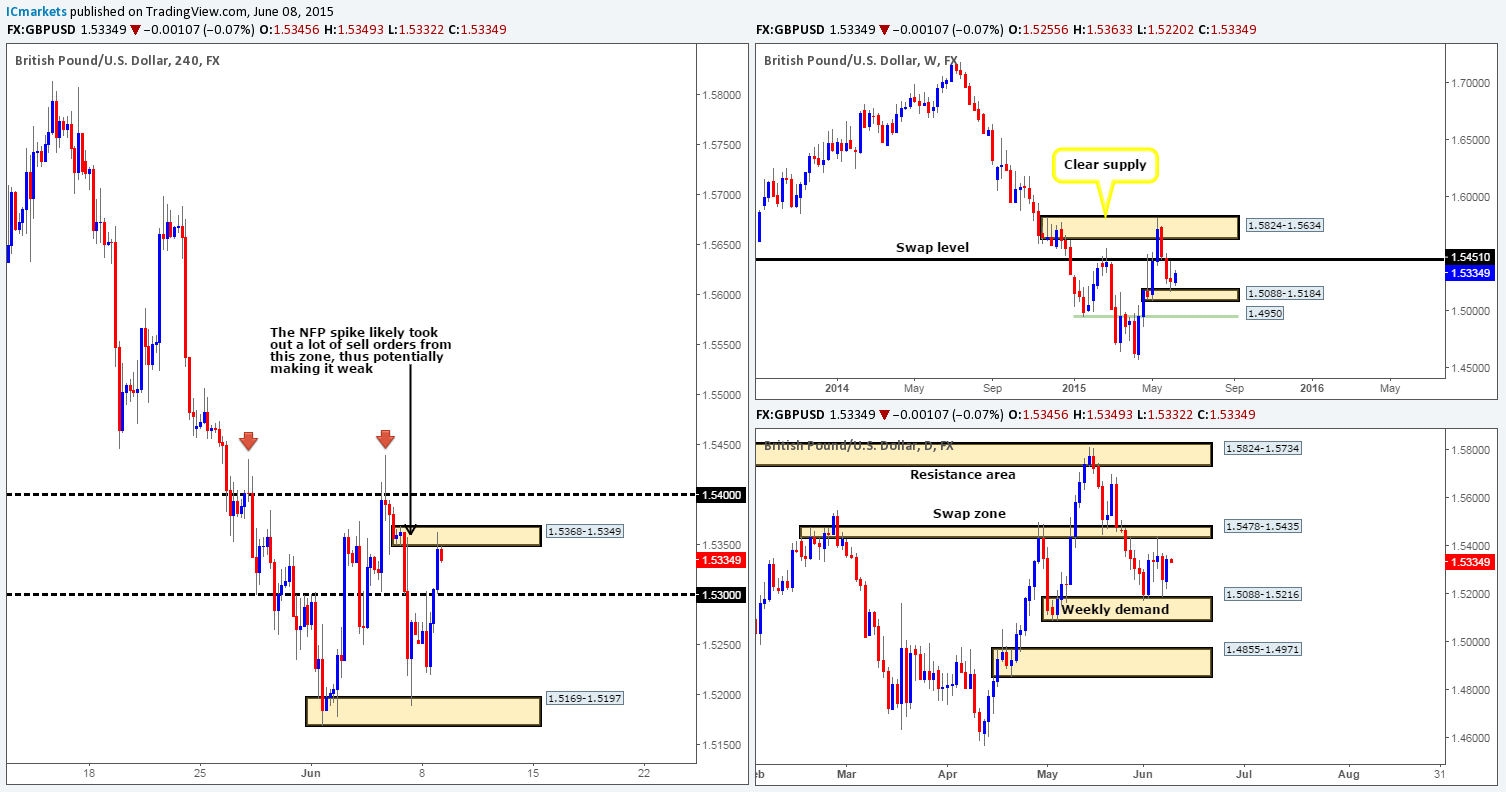Click the red 1.53349 price tag on 240 chart

pyautogui.click(x=720, y=560)
